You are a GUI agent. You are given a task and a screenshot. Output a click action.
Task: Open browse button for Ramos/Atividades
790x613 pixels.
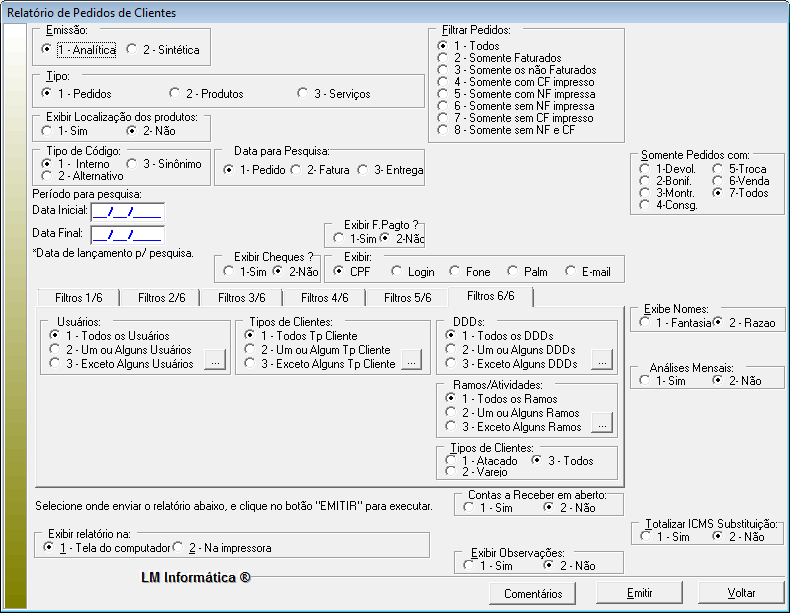[x=600, y=427]
